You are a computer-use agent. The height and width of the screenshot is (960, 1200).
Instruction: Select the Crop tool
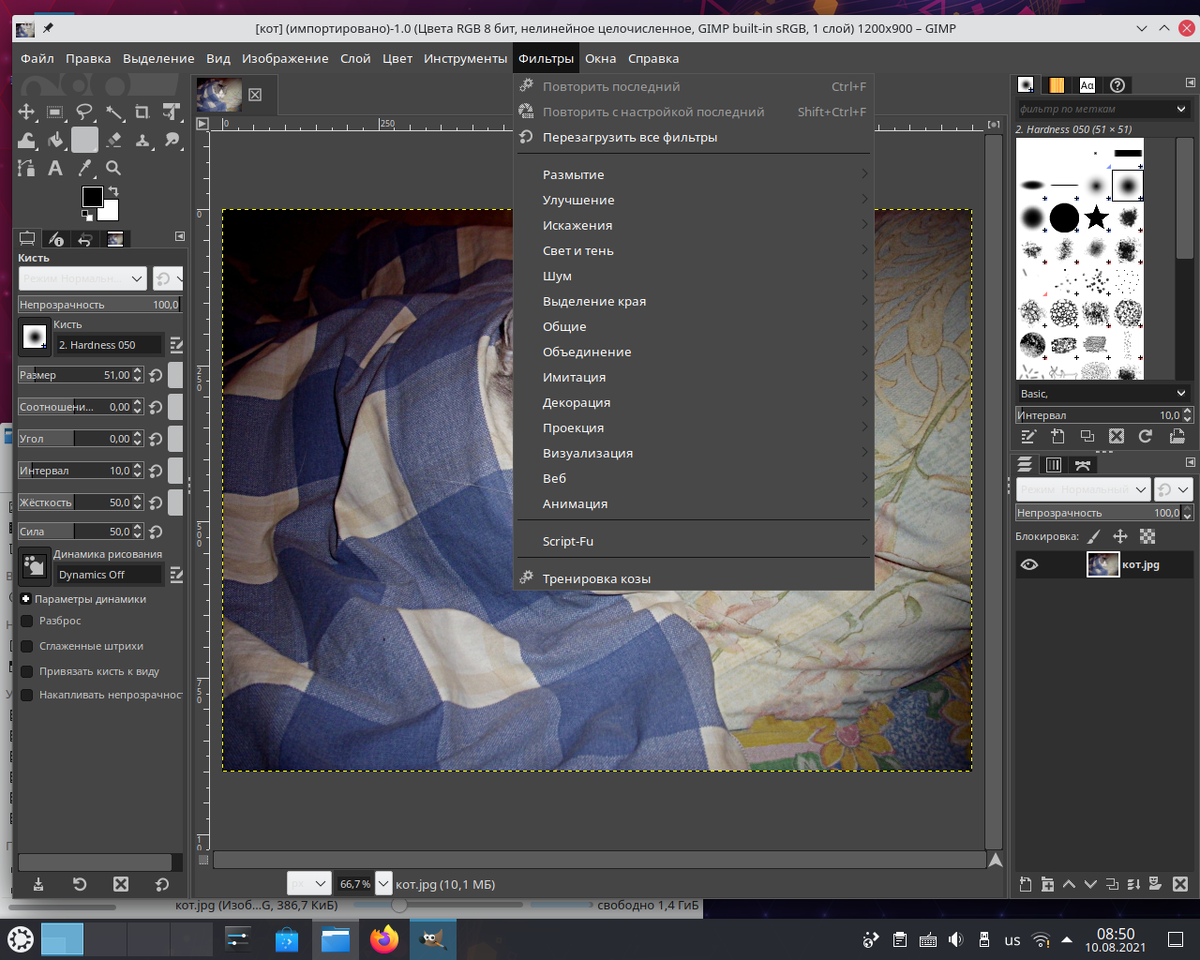click(x=143, y=112)
